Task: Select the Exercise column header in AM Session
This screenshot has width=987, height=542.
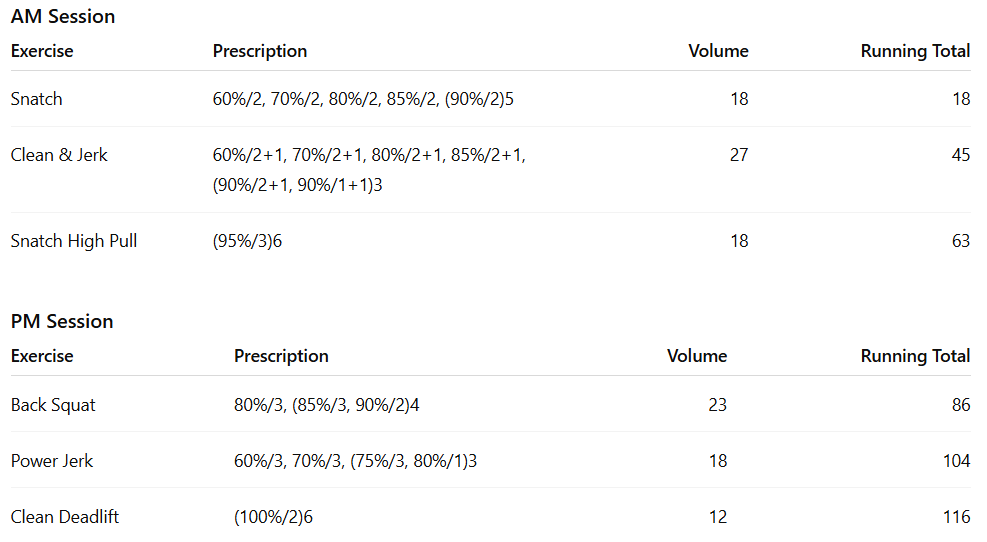Action: 42,51
